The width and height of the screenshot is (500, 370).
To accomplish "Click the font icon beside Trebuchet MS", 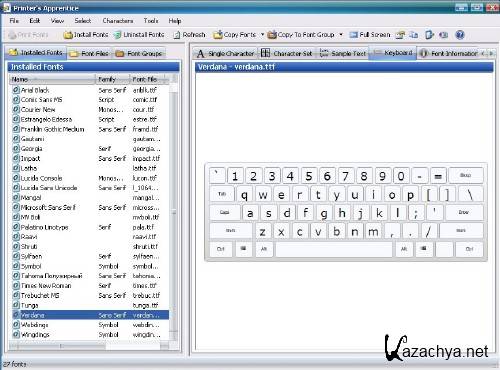I will coord(16,295).
